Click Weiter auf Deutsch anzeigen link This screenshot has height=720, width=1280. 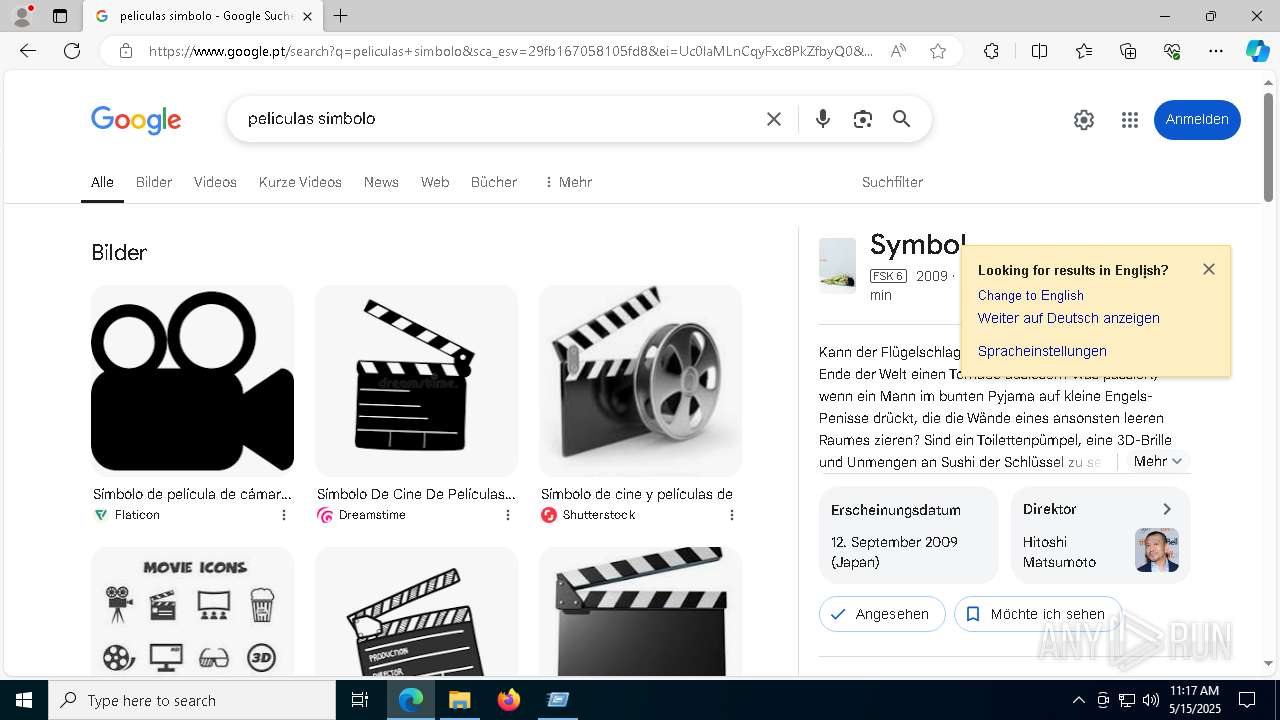point(1069,318)
